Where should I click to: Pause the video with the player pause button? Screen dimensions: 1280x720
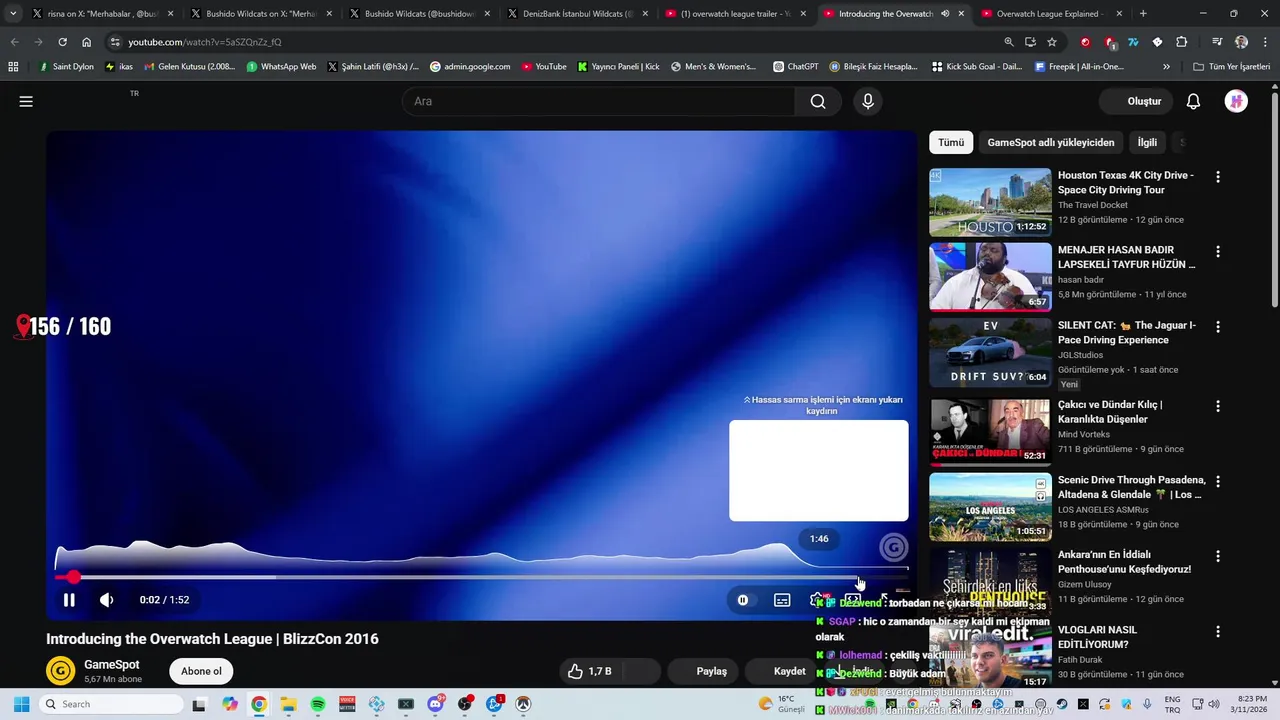point(69,600)
